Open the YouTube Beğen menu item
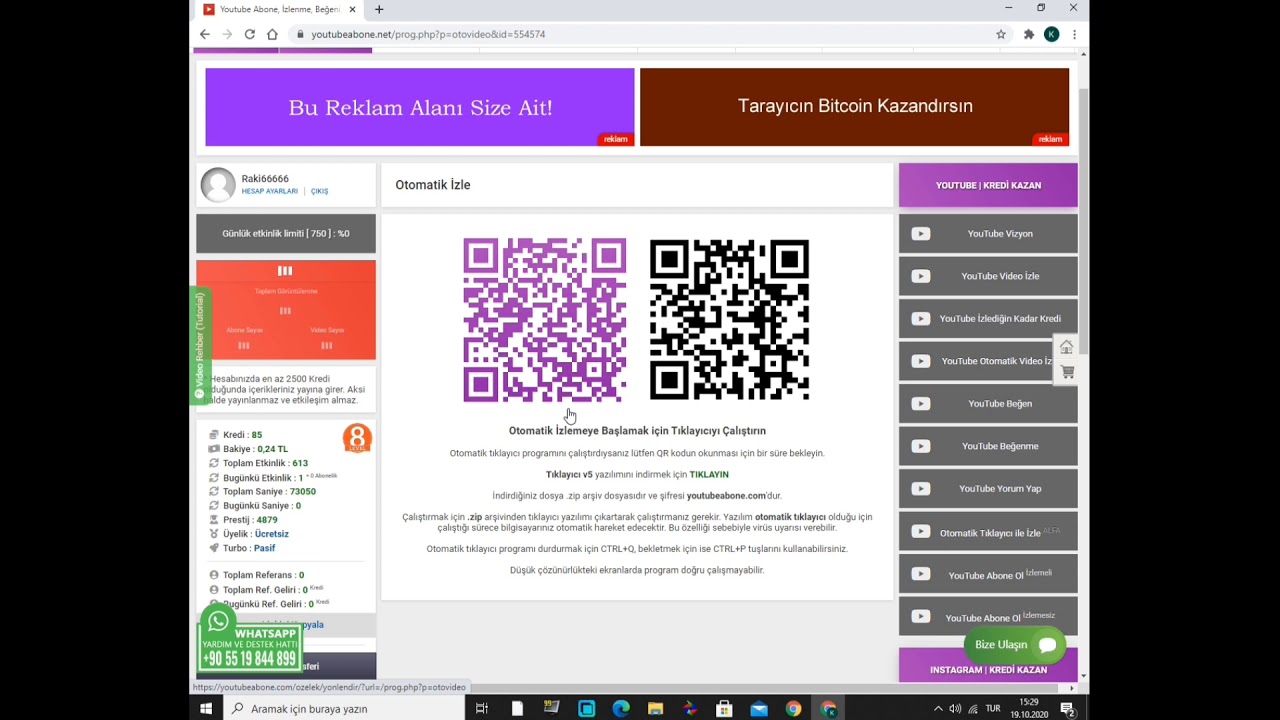This screenshot has height=720, width=1280. point(988,403)
